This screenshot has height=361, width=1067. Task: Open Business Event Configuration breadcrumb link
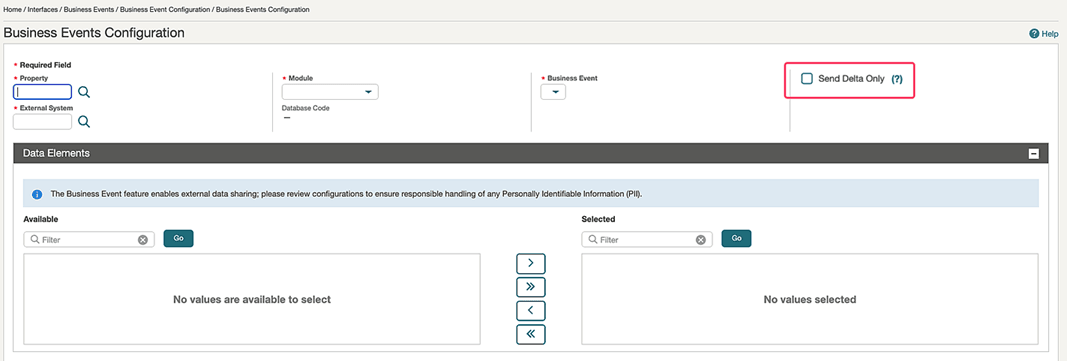(165, 10)
